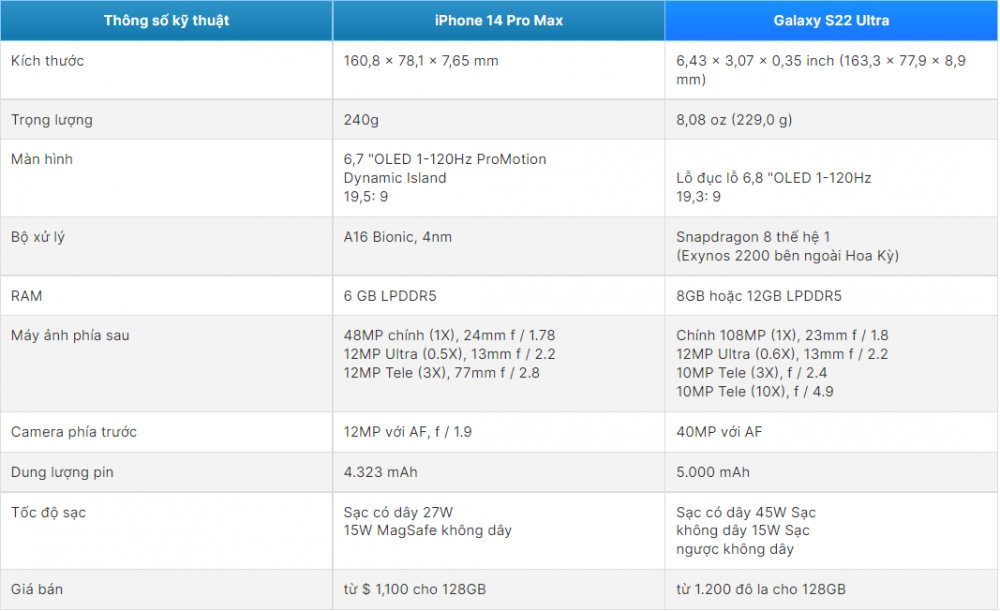Screen dimensions: 1000x611
Task: Click the 240g weight cell
Action: point(361,120)
